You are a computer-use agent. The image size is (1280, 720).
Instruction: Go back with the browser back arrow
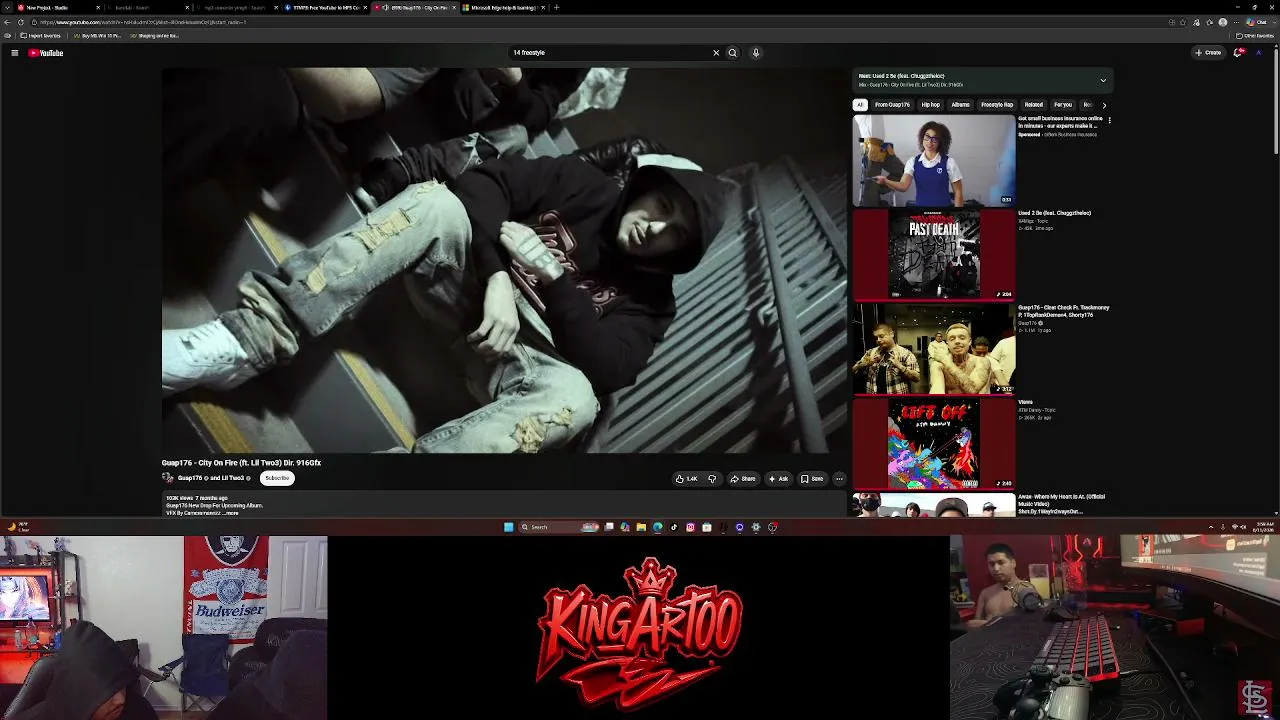[8, 22]
